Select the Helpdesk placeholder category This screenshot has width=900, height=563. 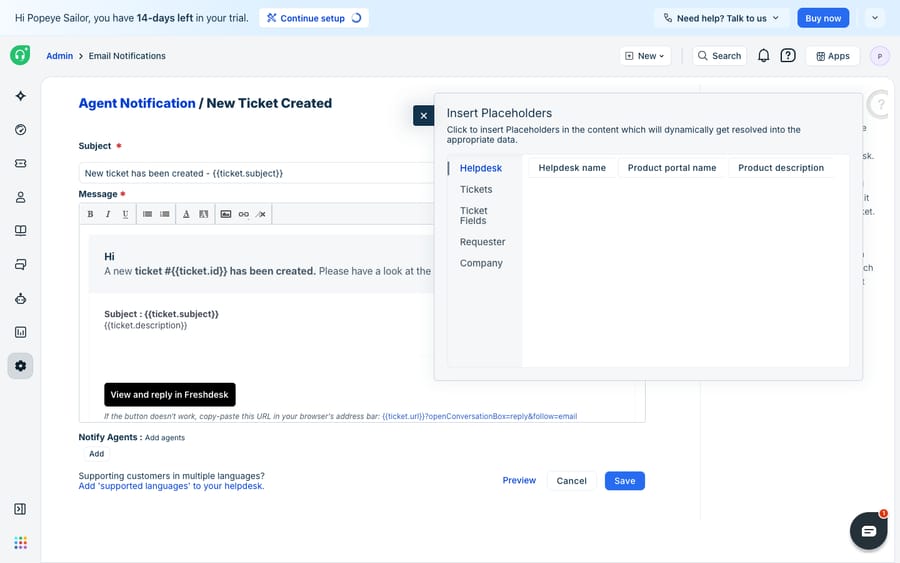480,168
